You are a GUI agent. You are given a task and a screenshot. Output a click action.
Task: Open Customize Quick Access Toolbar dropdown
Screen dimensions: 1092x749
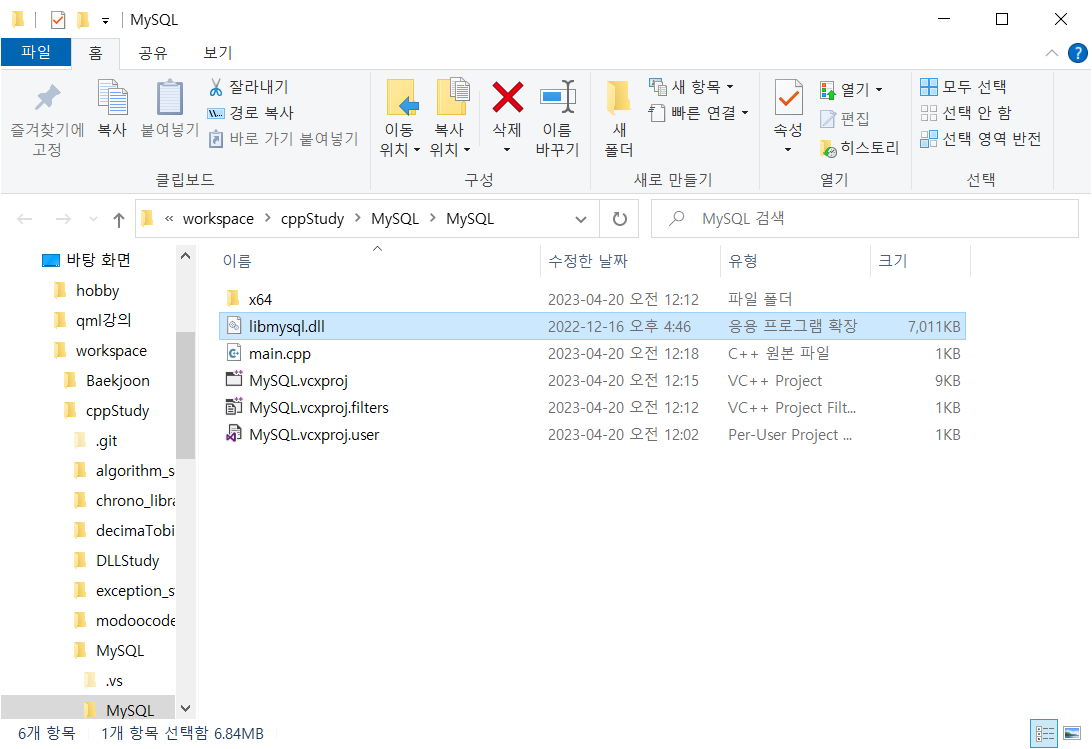tap(105, 21)
